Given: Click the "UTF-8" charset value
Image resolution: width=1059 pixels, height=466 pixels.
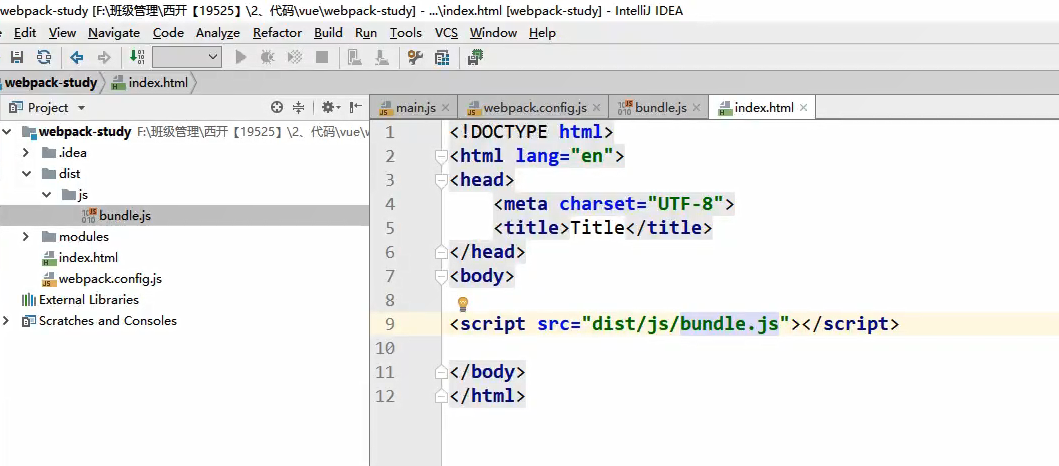Looking at the screenshot, I should point(686,204).
